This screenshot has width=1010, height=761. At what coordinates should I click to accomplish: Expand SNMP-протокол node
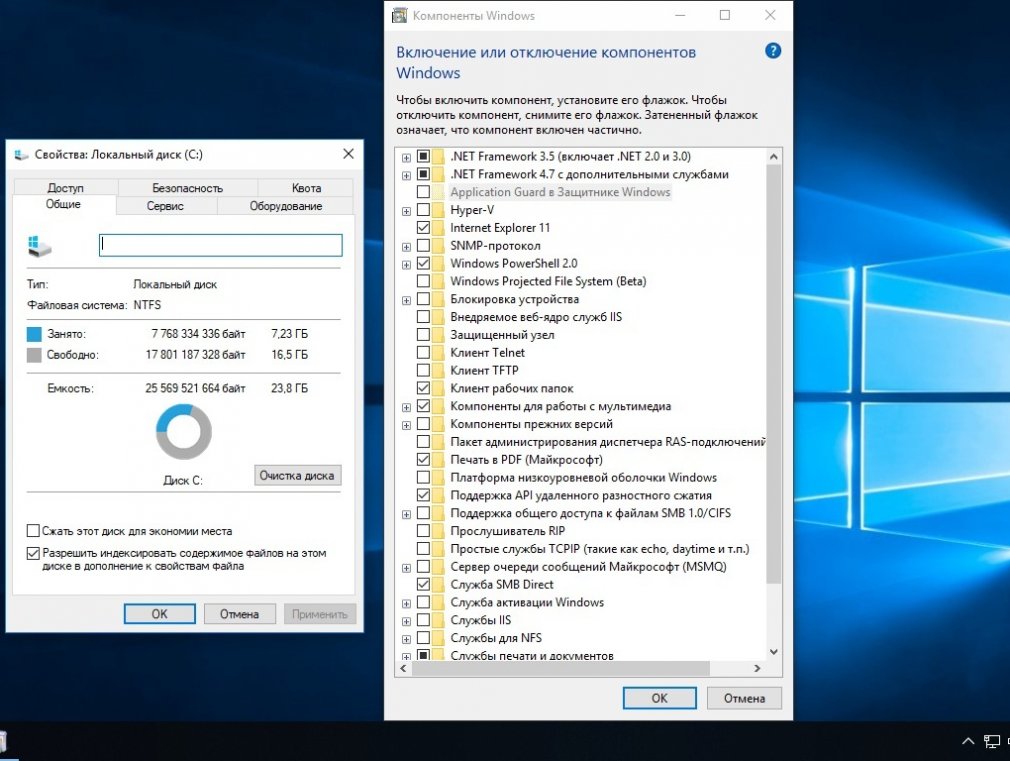[406, 247]
